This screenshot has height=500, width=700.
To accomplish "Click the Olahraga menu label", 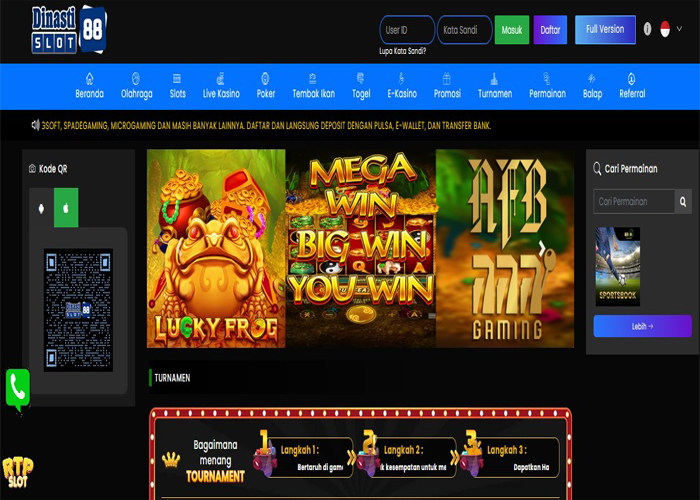I will [137, 94].
